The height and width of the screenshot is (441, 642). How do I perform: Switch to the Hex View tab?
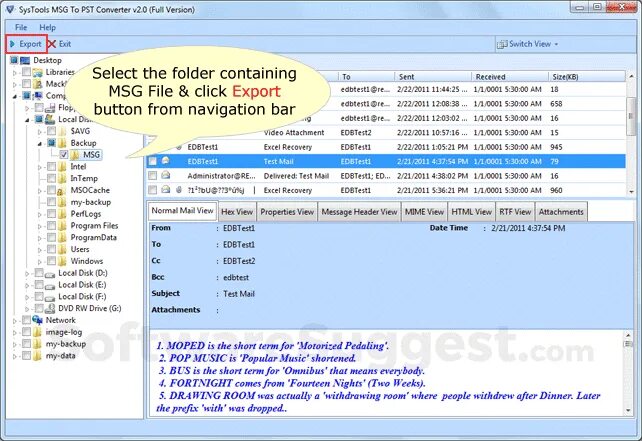237,212
